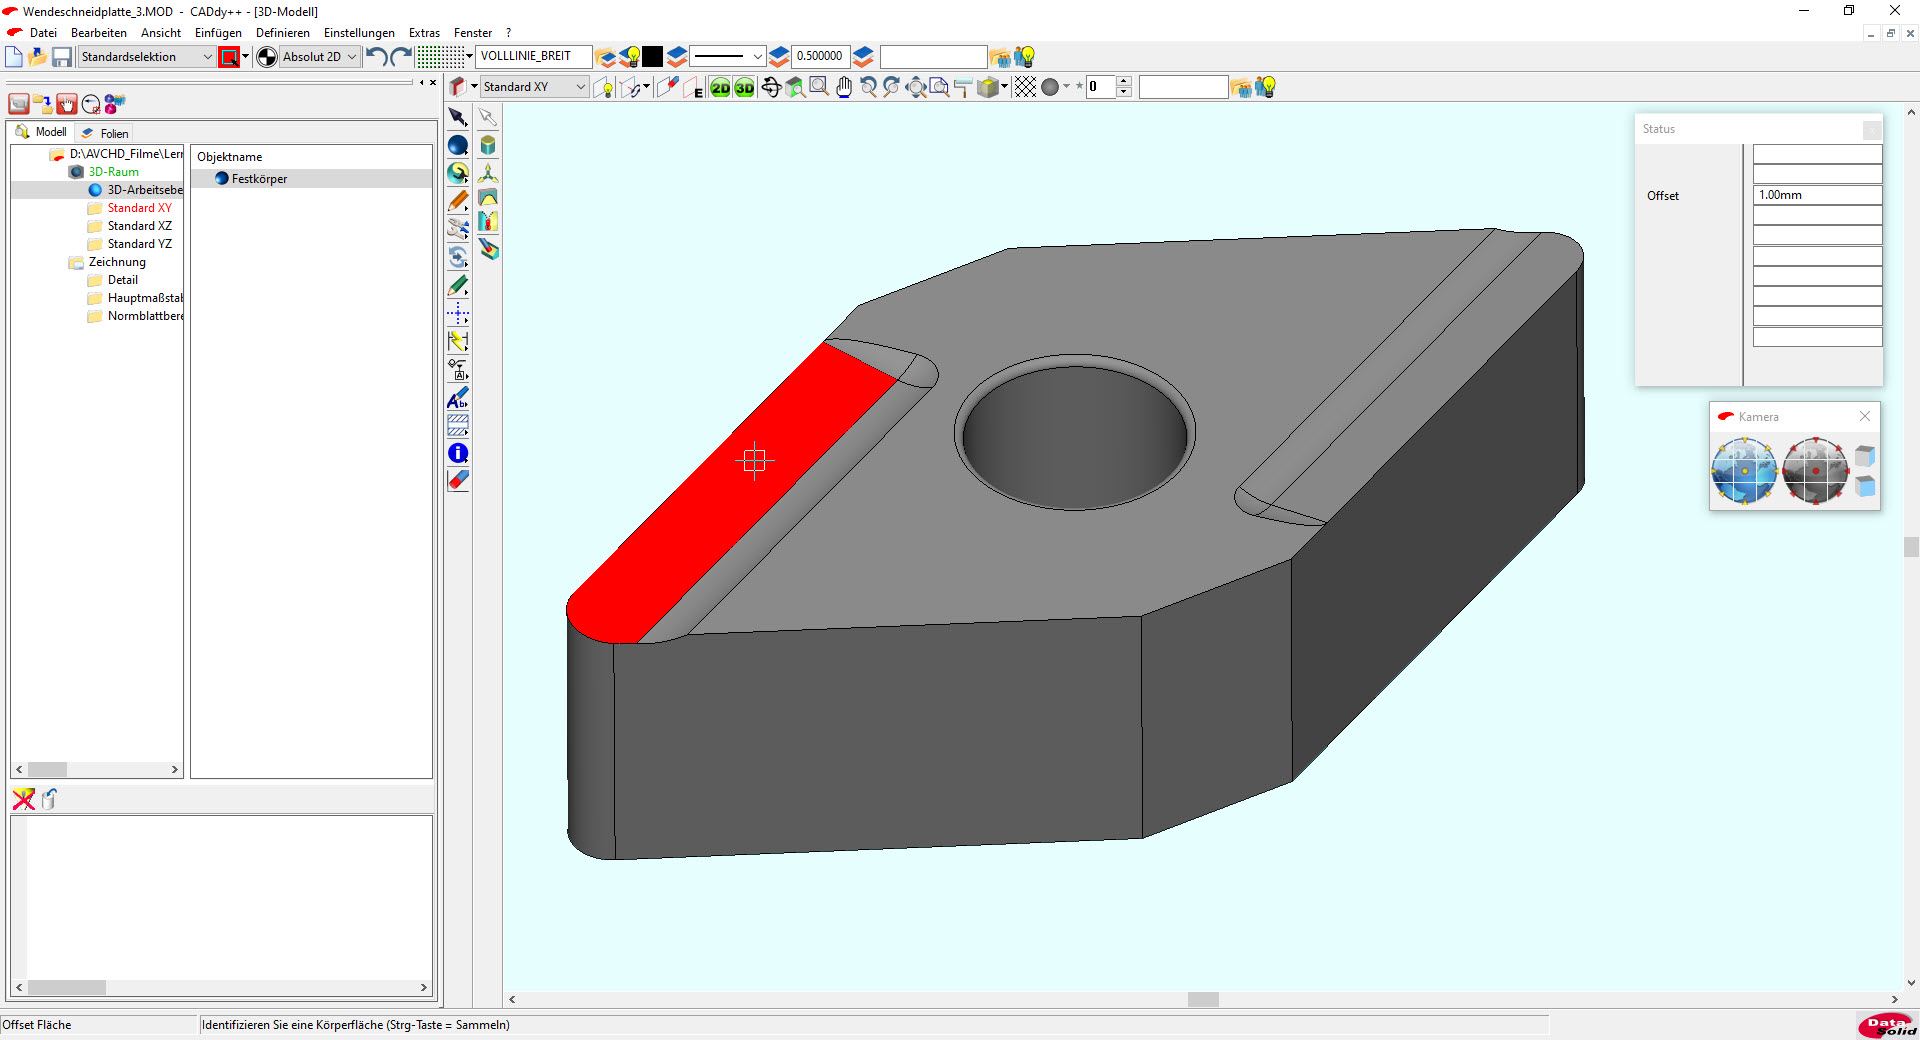This screenshot has height=1040, width=1920.
Task: Open the Einfügen menu
Action: pos(218,33)
